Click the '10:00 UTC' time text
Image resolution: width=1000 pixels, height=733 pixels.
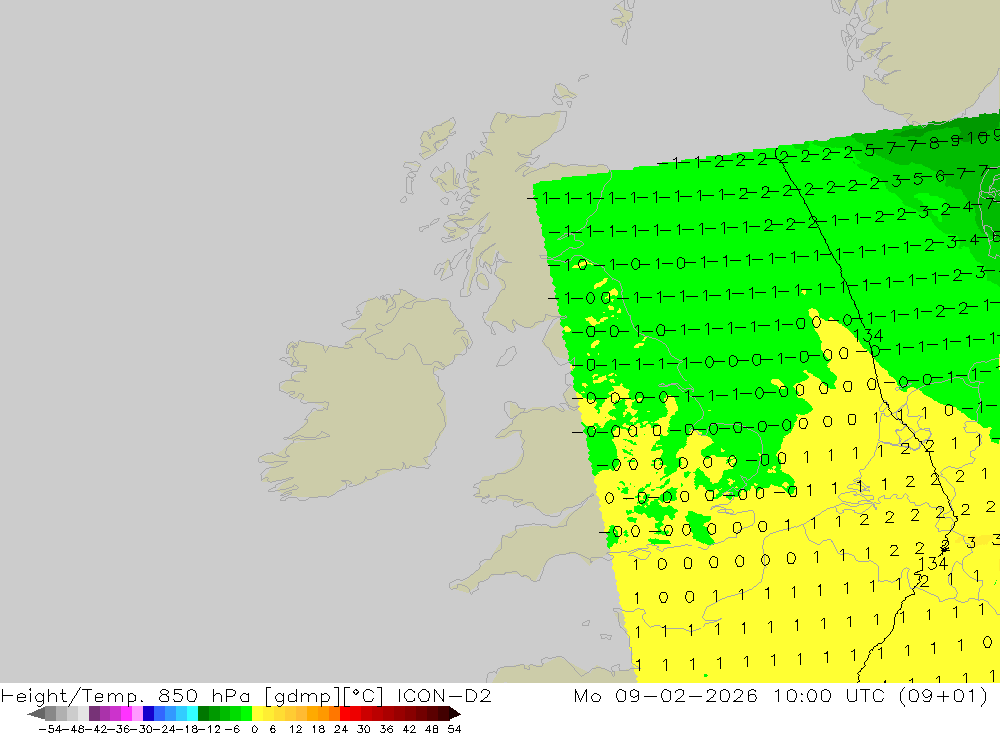point(830,695)
